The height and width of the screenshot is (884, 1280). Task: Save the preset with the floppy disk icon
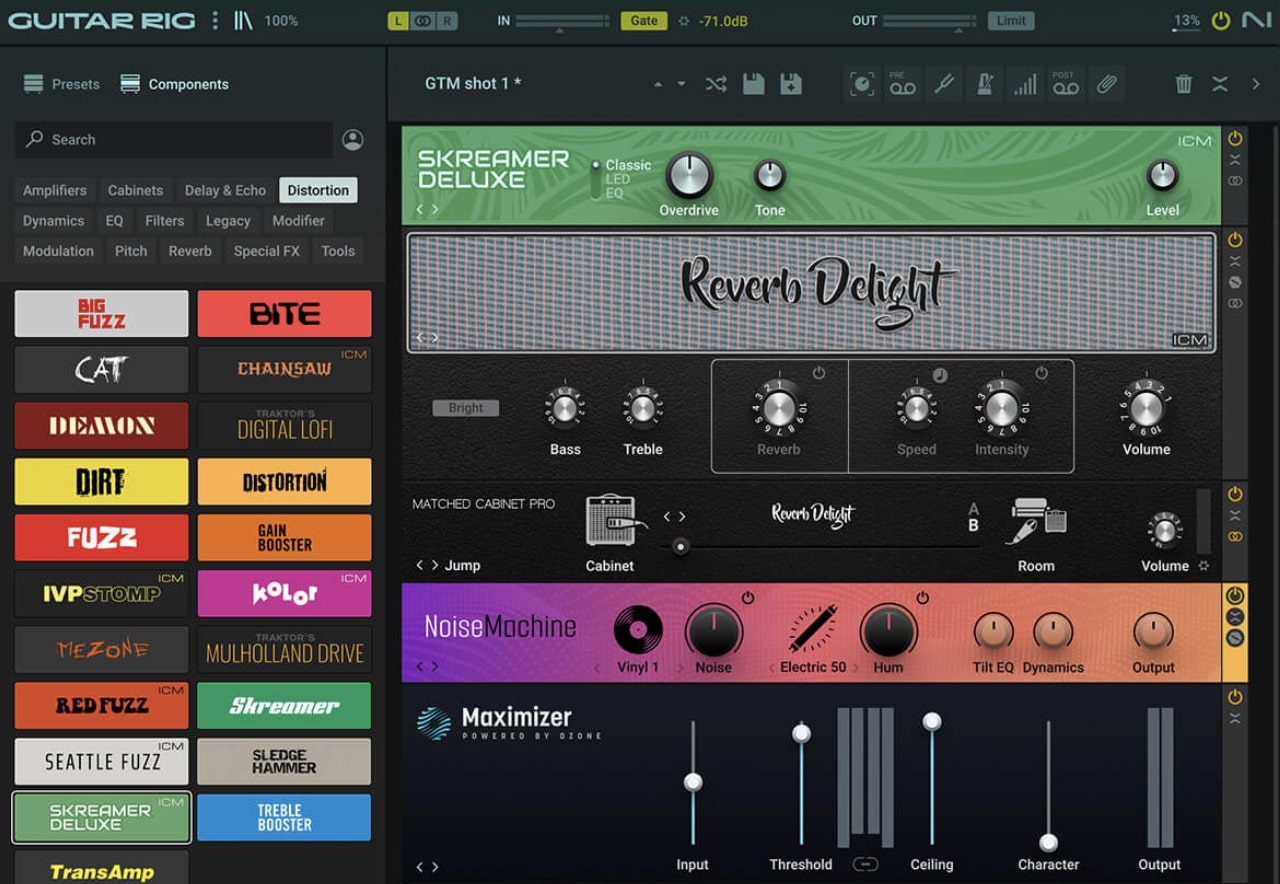click(x=754, y=84)
